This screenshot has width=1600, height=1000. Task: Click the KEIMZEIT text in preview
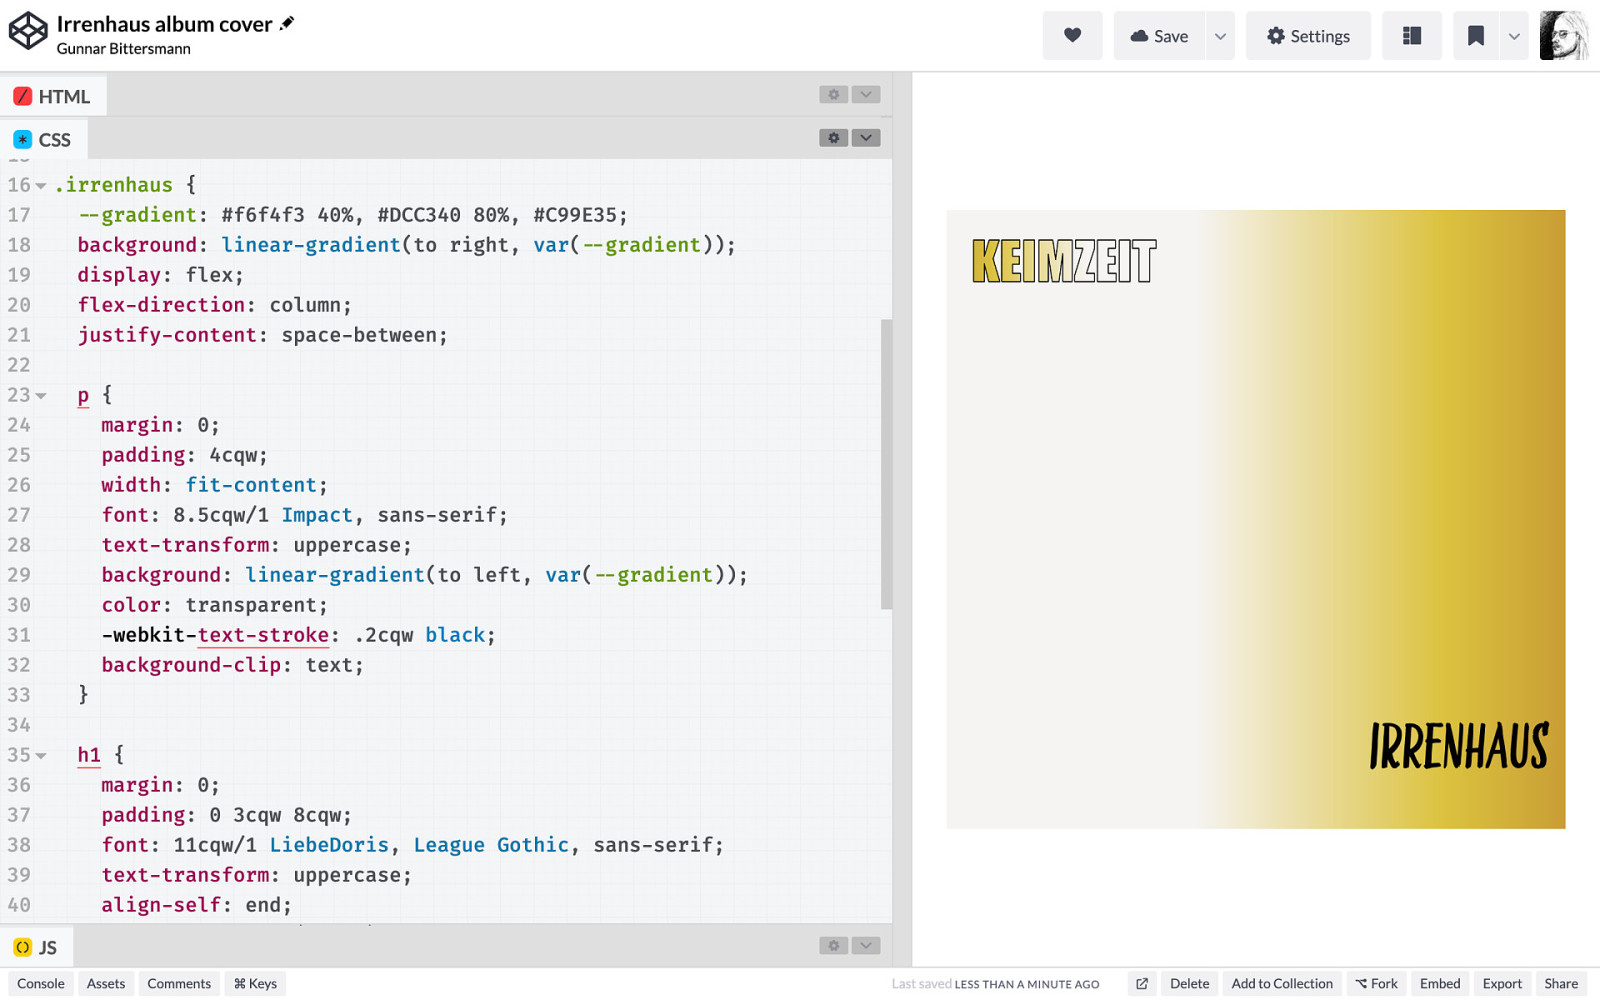tap(1064, 261)
